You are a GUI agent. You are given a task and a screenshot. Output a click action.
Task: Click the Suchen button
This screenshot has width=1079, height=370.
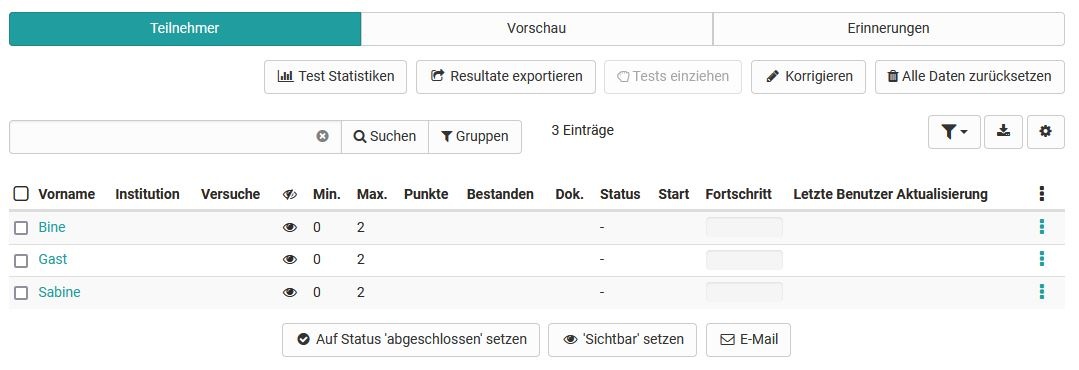385,137
